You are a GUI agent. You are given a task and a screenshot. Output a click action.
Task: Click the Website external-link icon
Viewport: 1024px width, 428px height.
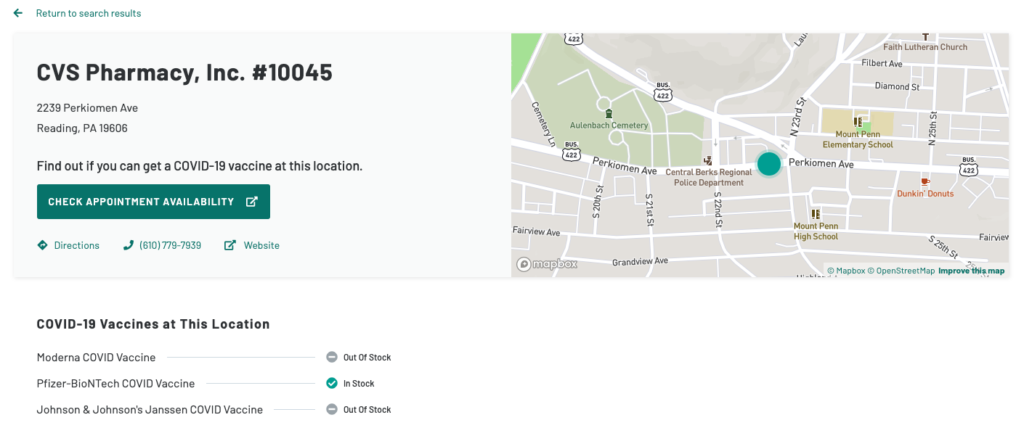(x=230, y=245)
